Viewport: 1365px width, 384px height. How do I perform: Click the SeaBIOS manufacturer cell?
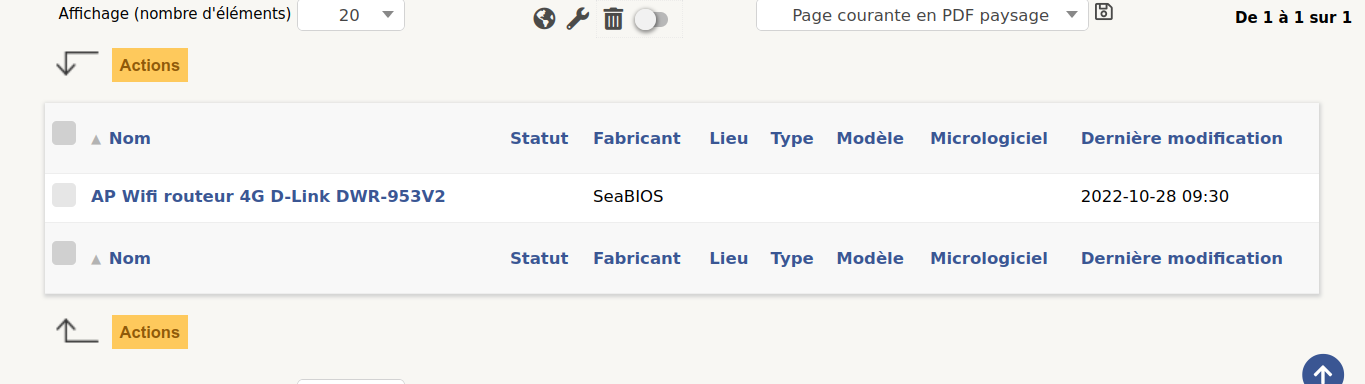(x=628, y=196)
